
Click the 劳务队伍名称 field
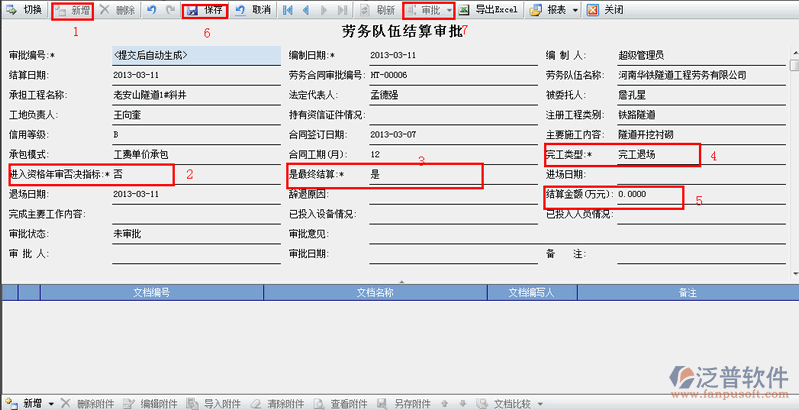point(702,75)
